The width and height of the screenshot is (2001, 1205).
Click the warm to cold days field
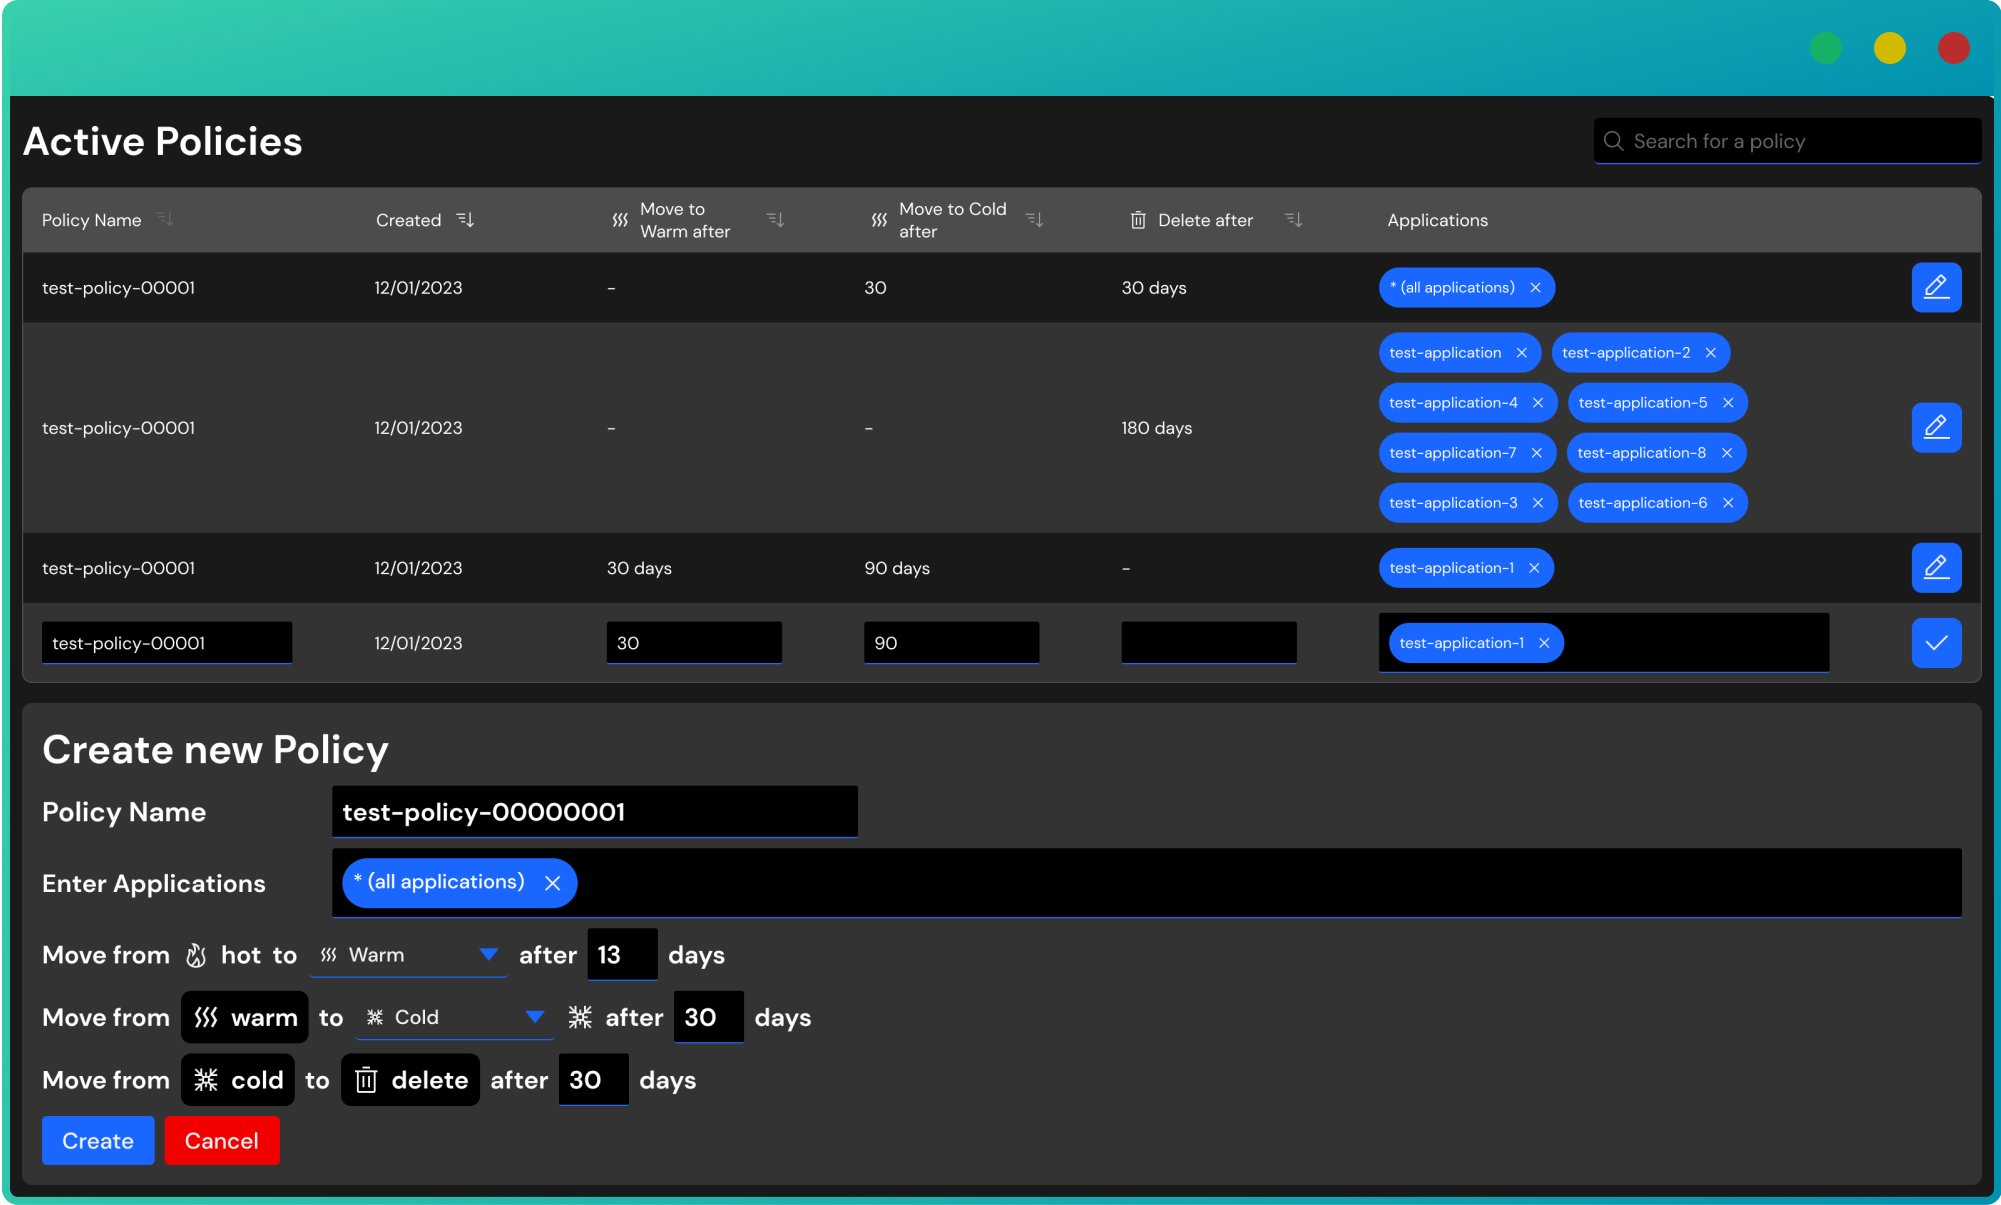pyautogui.click(x=708, y=1017)
